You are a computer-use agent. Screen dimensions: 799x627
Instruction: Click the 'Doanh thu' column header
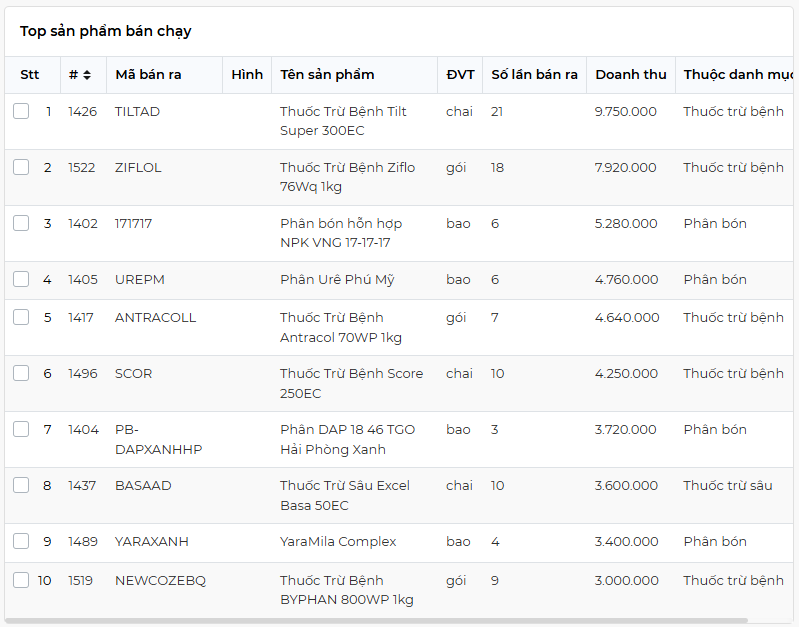click(630, 75)
